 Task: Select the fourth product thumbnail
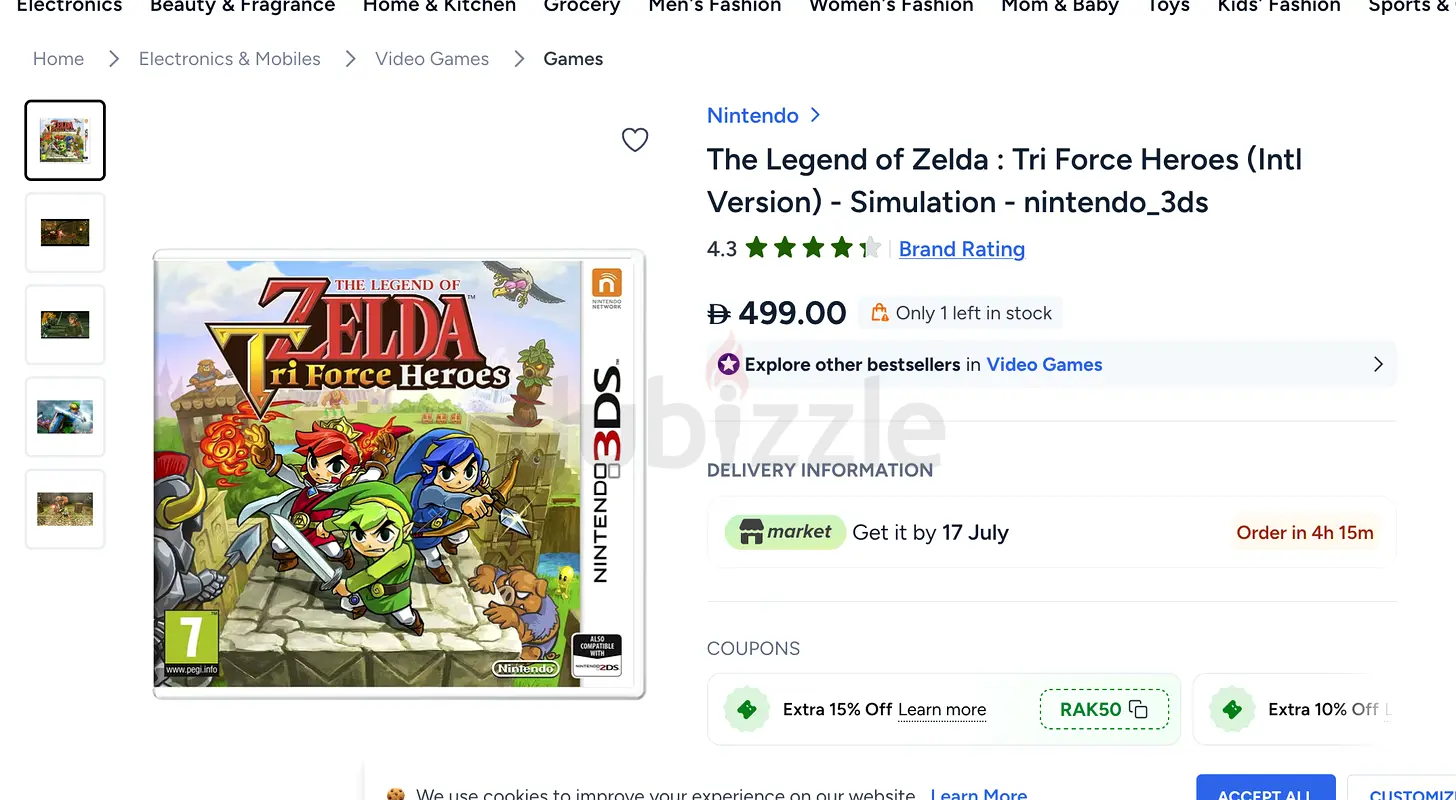(x=65, y=417)
